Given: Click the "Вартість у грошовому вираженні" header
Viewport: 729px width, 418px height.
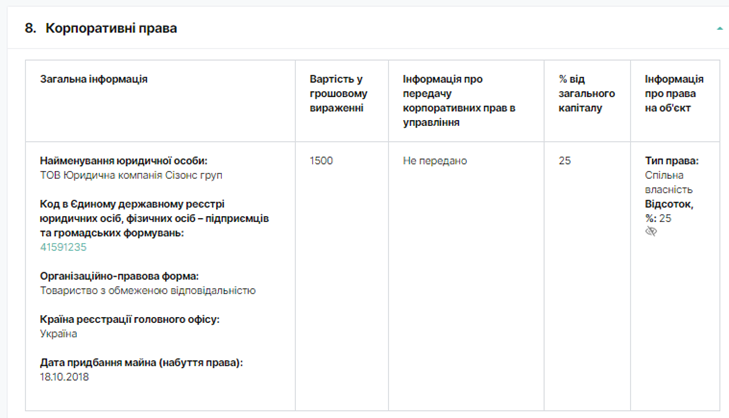Looking at the screenshot, I should tap(336, 93).
